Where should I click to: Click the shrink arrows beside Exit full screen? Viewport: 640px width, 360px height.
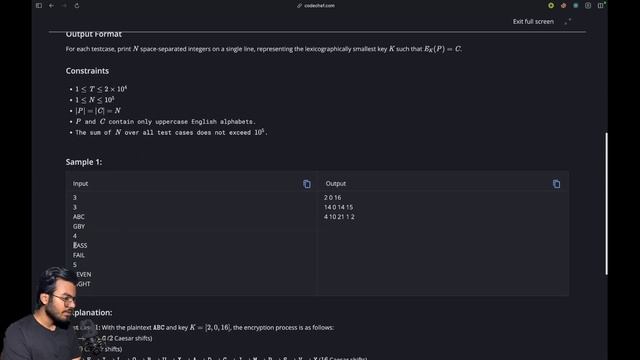point(567,22)
